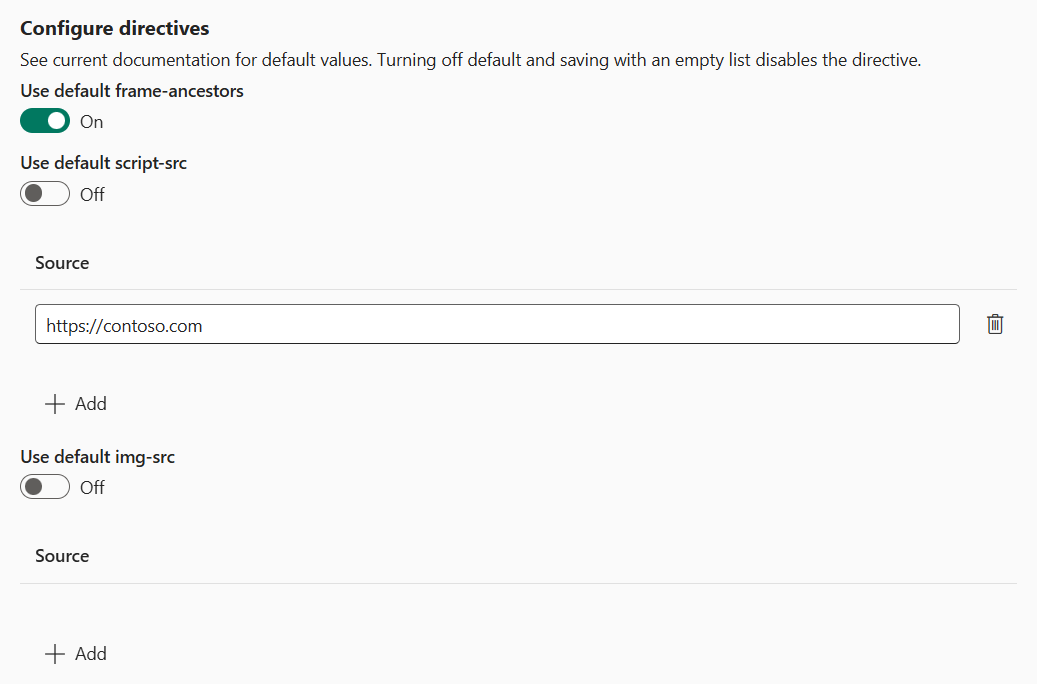
Task: Click Add under the img-src Source section
Action: click(76, 653)
